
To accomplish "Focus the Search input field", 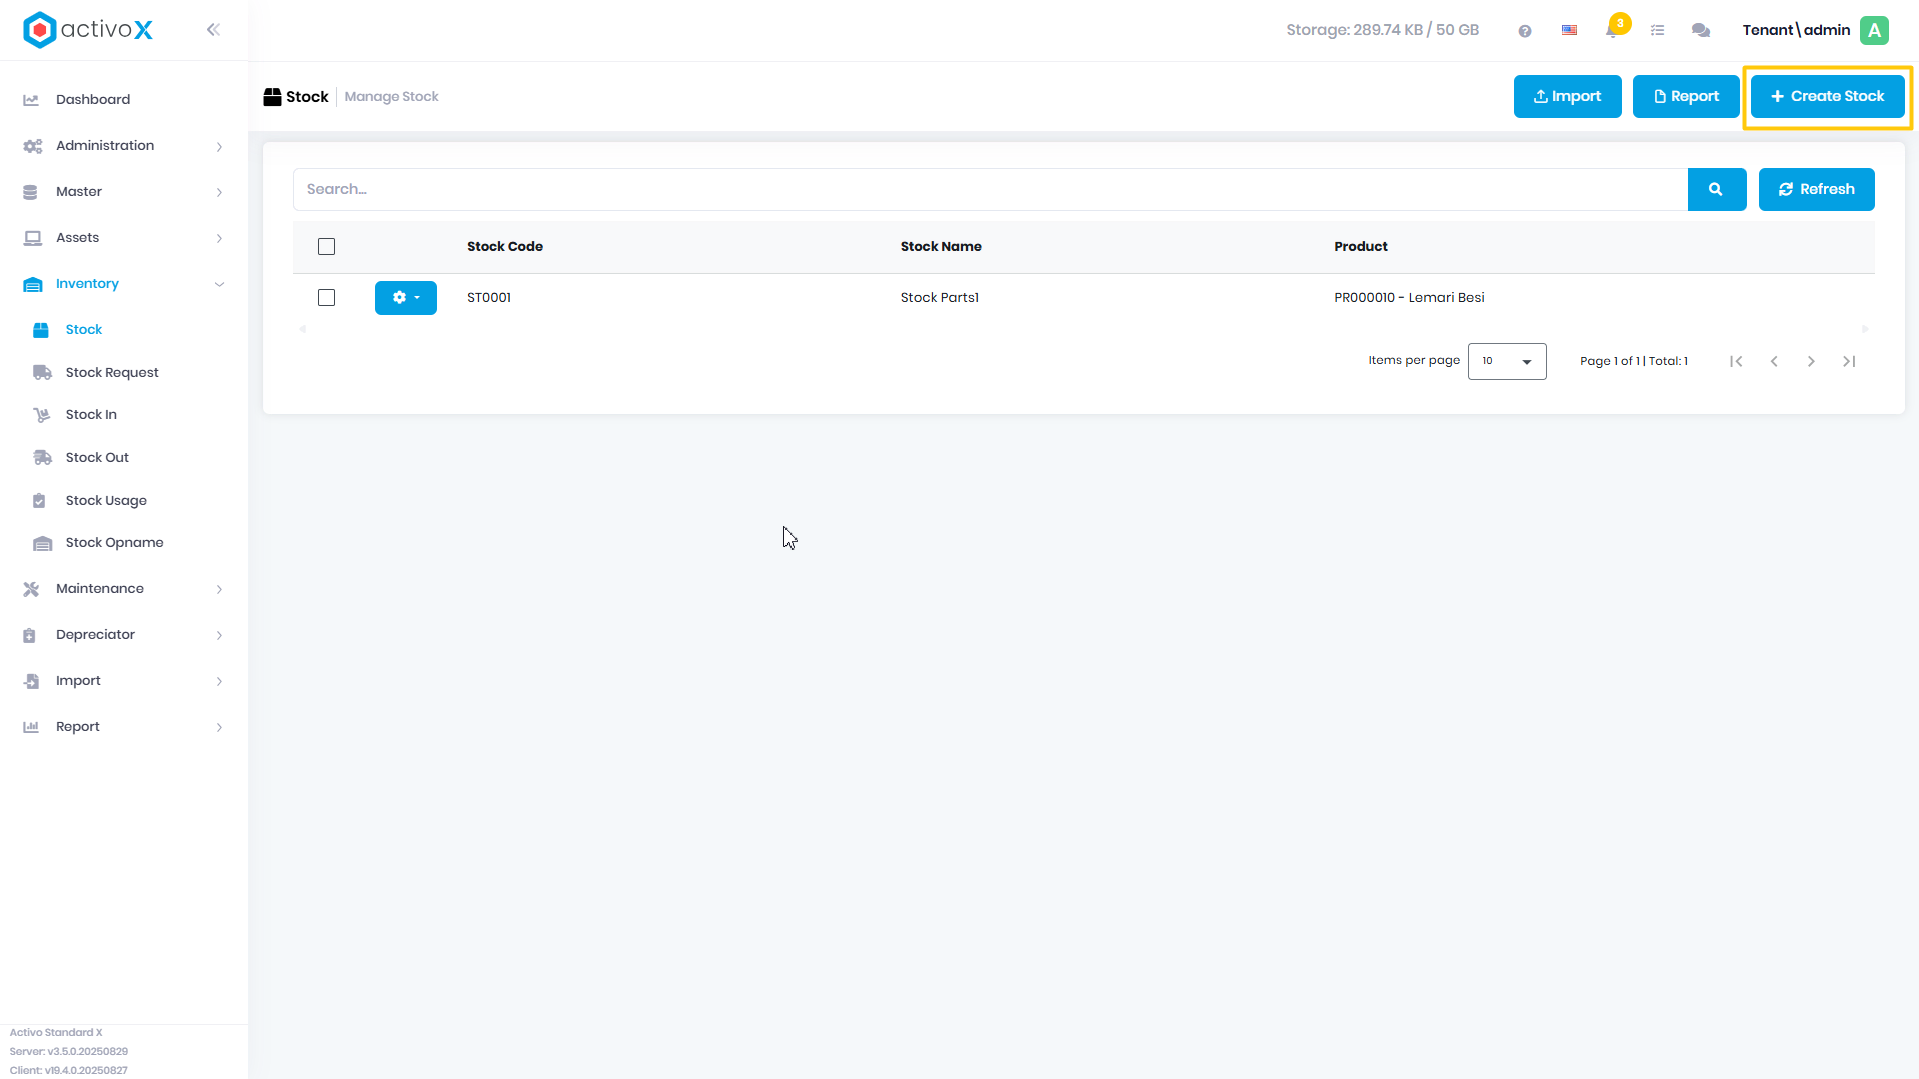I will pos(990,189).
